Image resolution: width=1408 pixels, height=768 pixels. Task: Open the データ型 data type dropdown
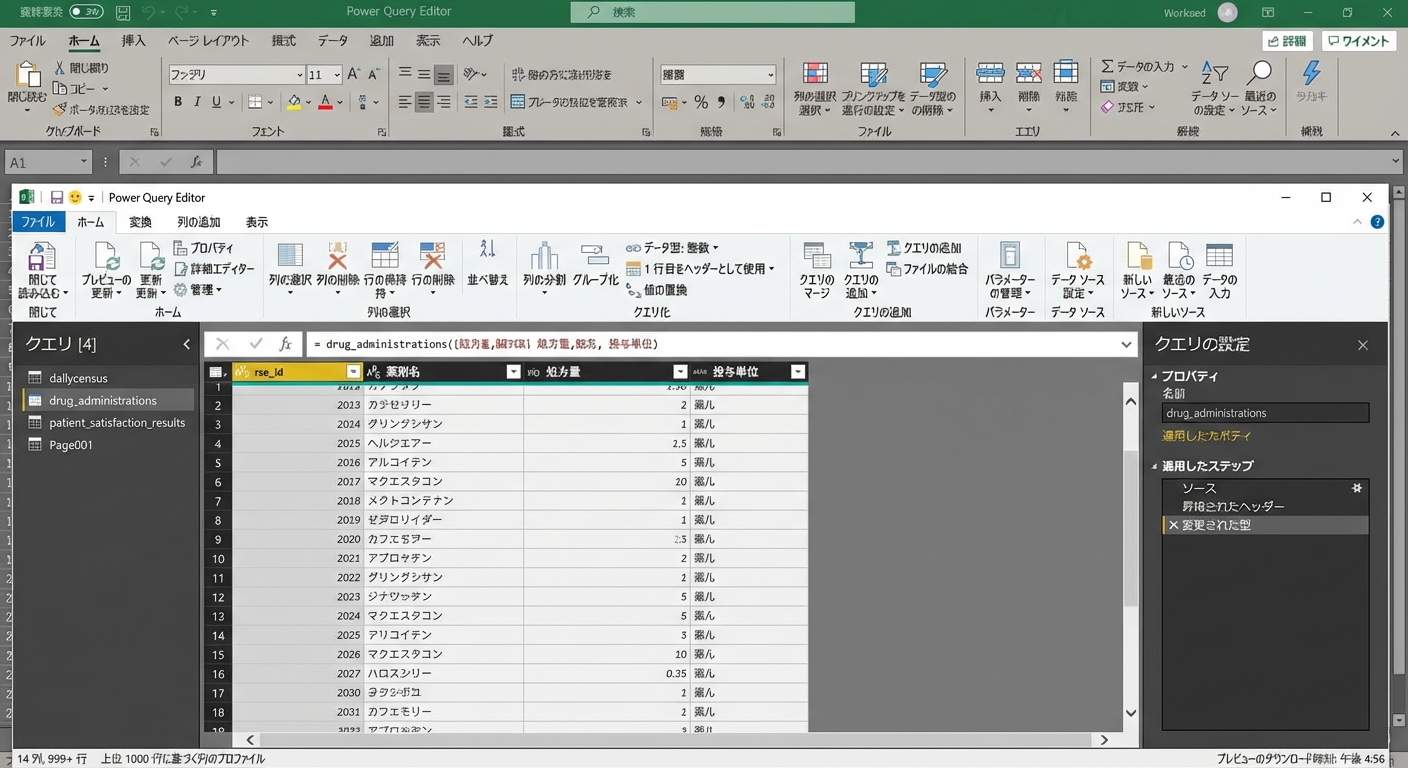[x=672, y=248]
